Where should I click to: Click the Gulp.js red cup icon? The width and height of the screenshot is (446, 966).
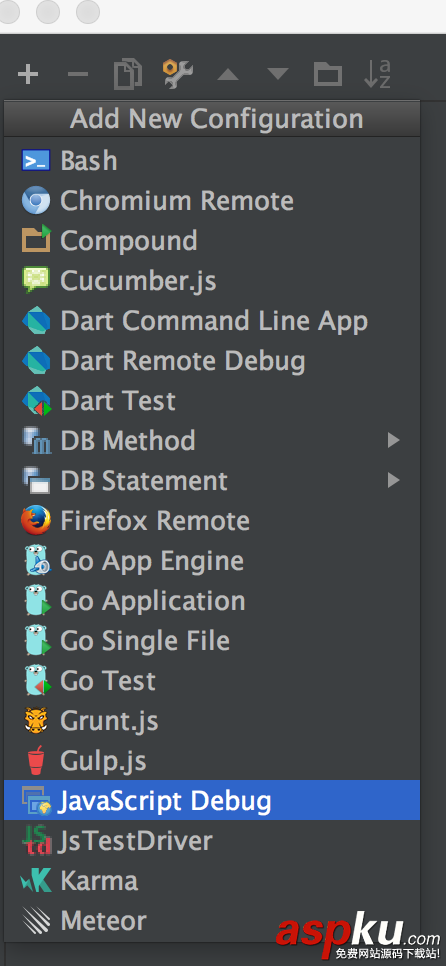pos(36,760)
